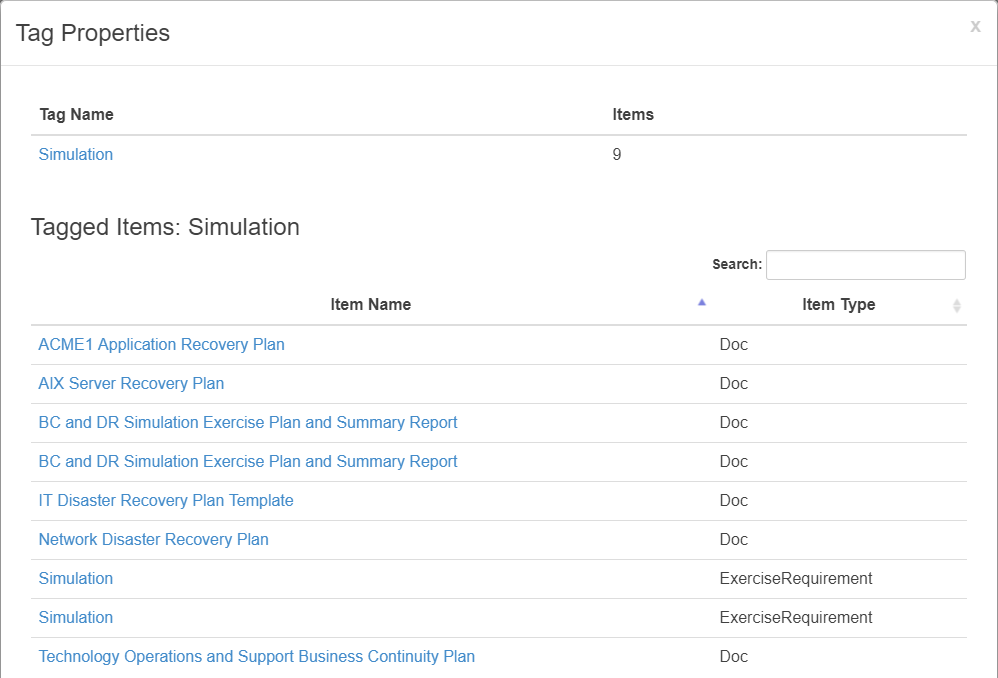The width and height of the screenshot is (998, 678).
Task: Close the Tag Properties dialog
Action: tap(975, 26)
